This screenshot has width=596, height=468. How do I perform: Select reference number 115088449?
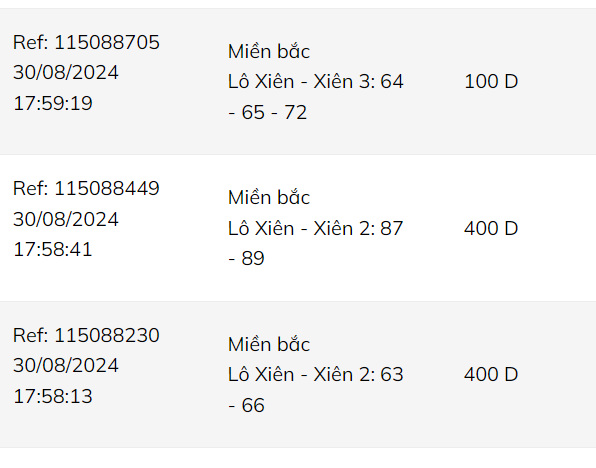(x=86, y=189)
